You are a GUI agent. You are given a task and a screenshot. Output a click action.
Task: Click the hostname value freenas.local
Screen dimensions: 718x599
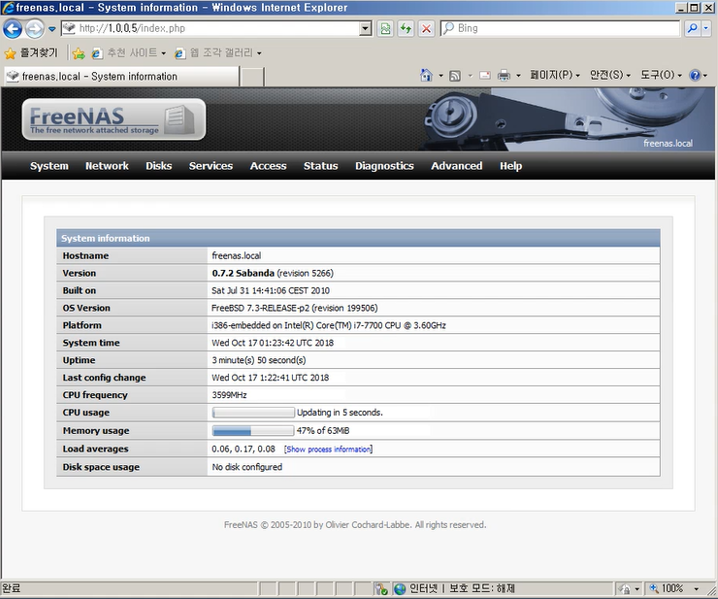coord(236,256)
